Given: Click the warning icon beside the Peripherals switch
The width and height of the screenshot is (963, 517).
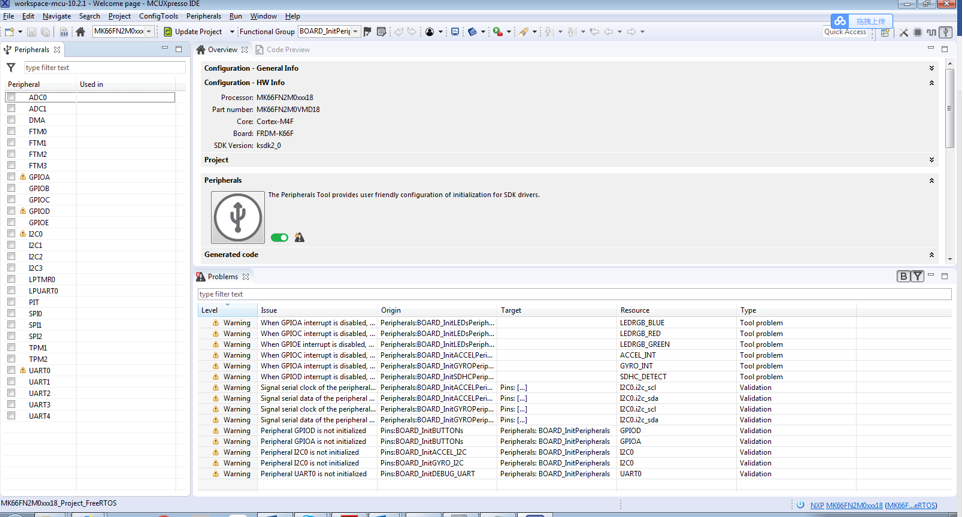Looking at the screenshot, I should point(300,238).
